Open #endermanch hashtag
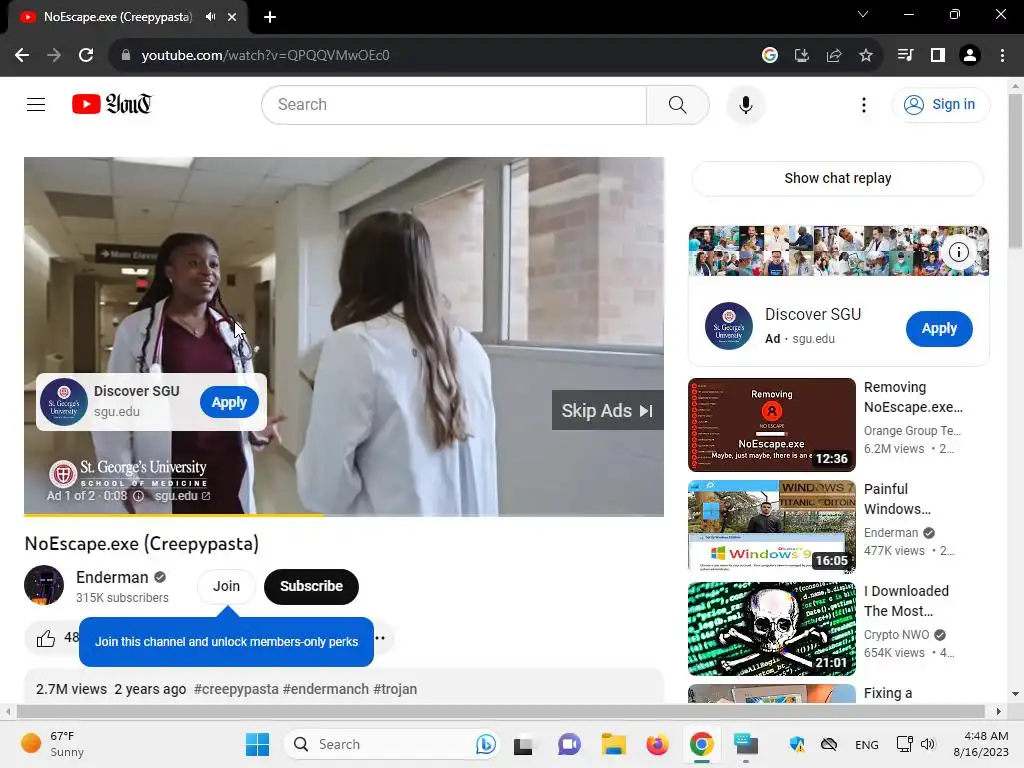The image size is (1024, 768). [326, 689]
